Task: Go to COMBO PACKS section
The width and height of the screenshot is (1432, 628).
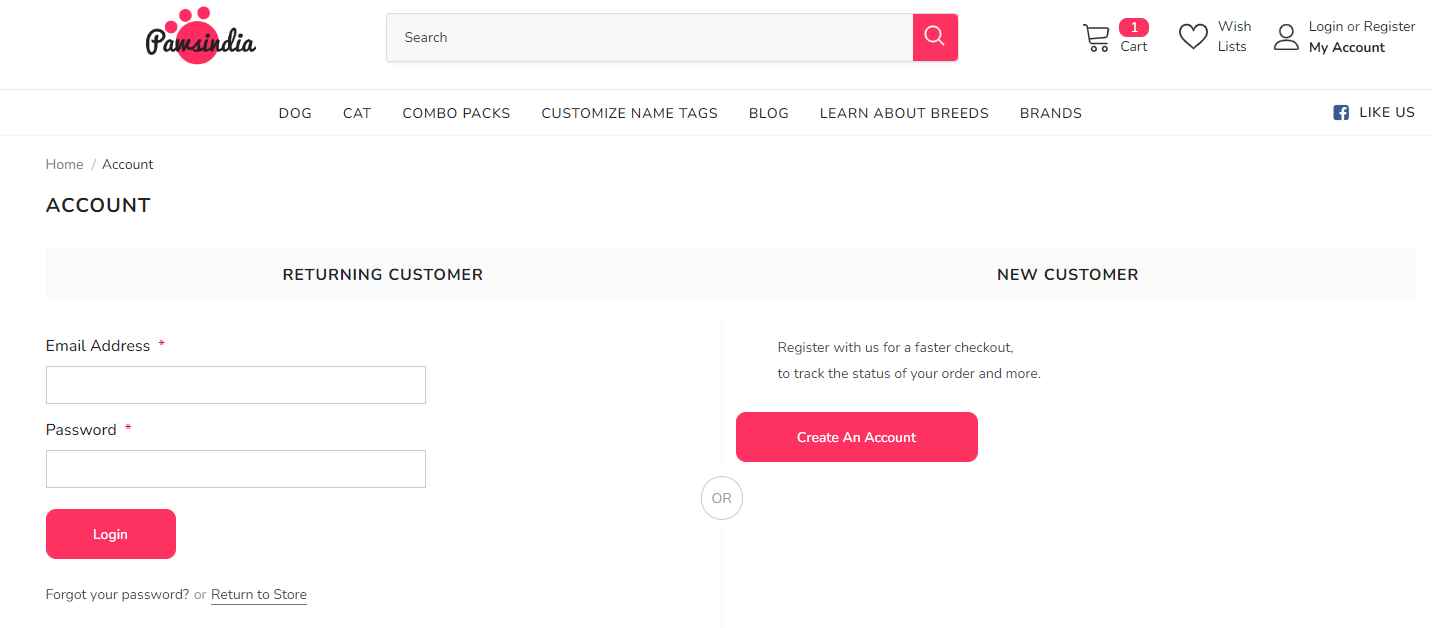Action: click(x=456, y=113)
